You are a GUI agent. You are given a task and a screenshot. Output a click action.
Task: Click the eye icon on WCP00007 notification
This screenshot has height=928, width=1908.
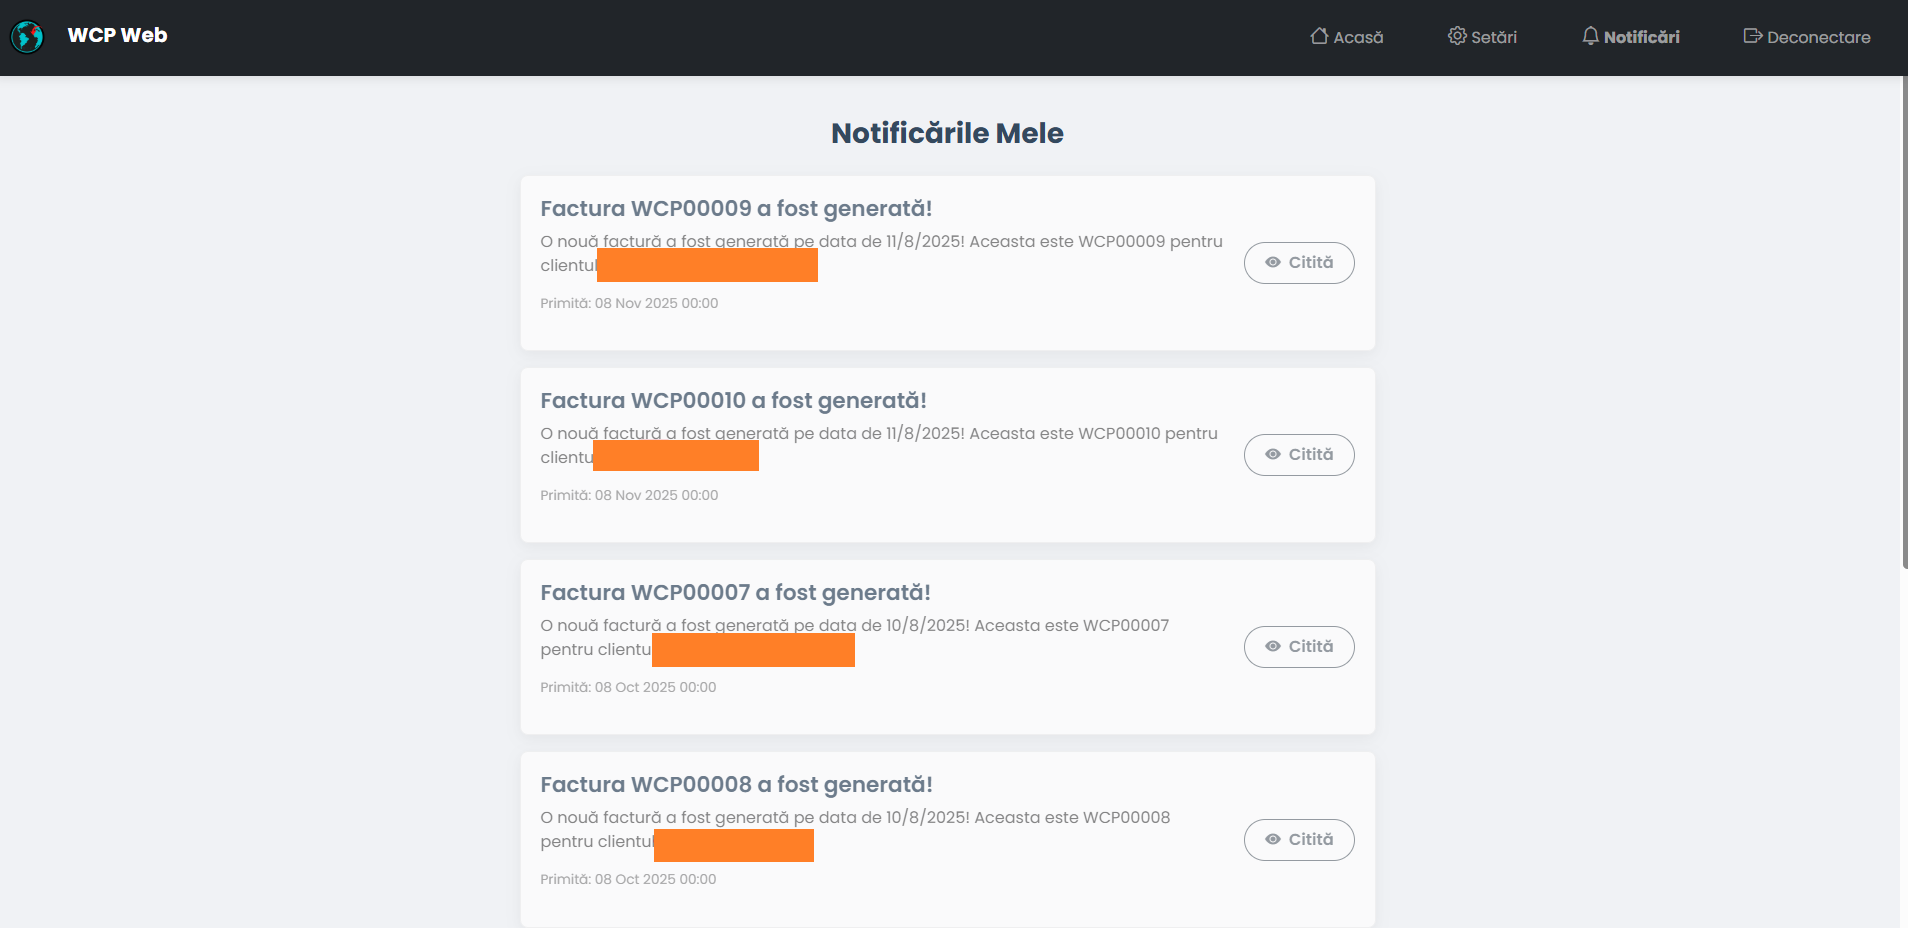pyautogui.click(x=1273, y=646)
